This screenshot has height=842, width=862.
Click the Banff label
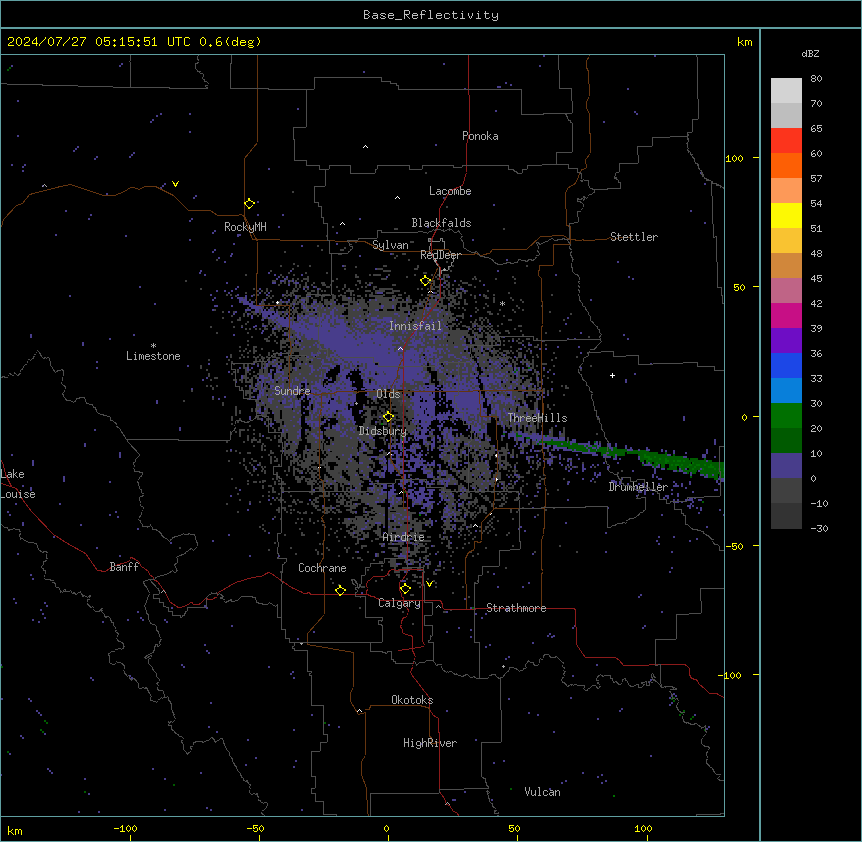pos(124,567)
